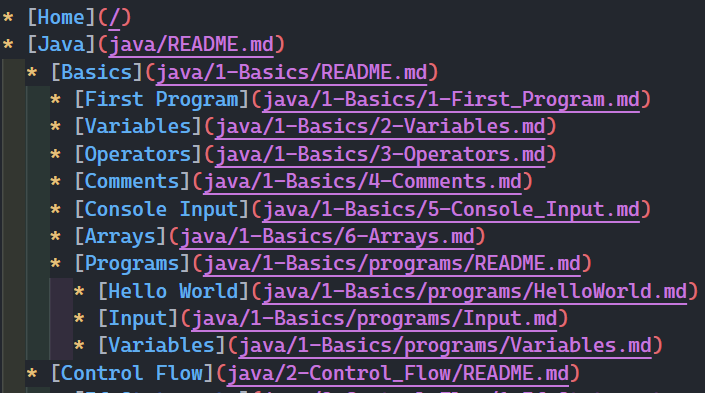Click the Variables label before programs/Variables.md
Screen dimensions: 705x393
point(162,346)
